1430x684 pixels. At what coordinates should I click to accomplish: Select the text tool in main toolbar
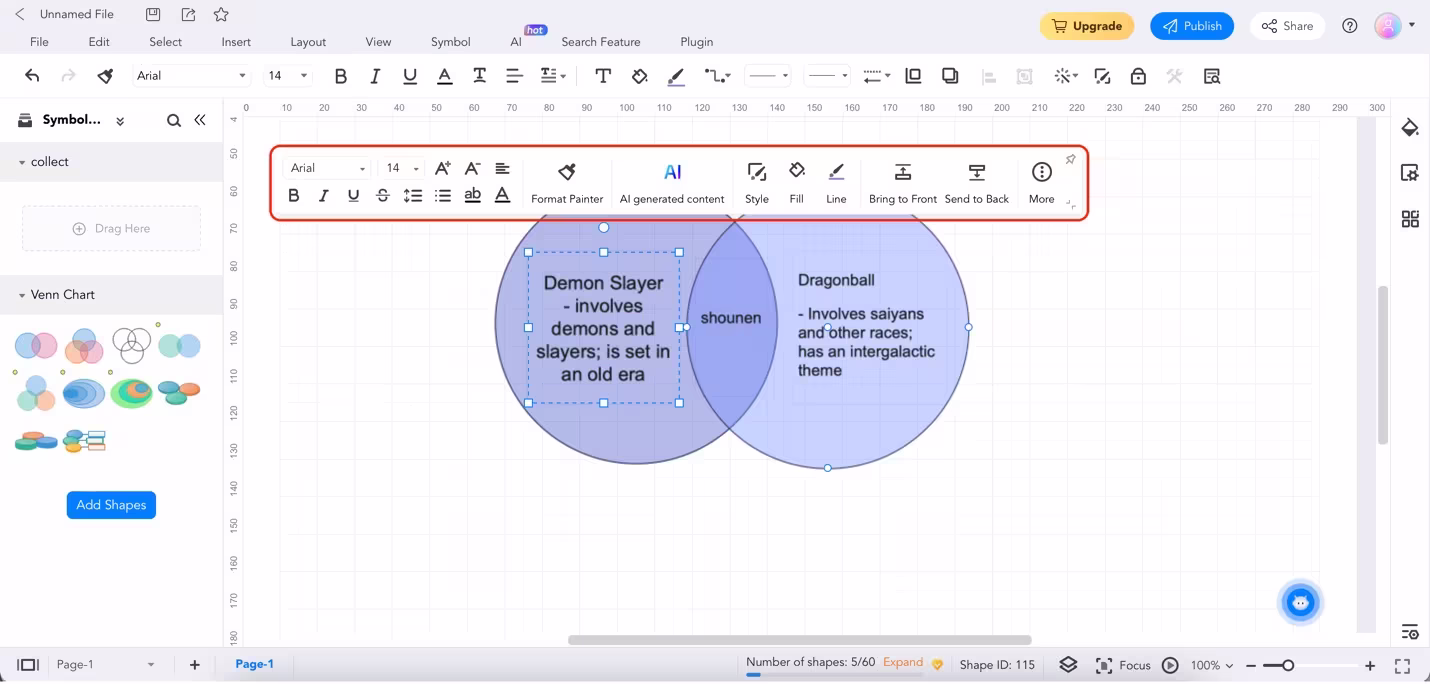603,76
